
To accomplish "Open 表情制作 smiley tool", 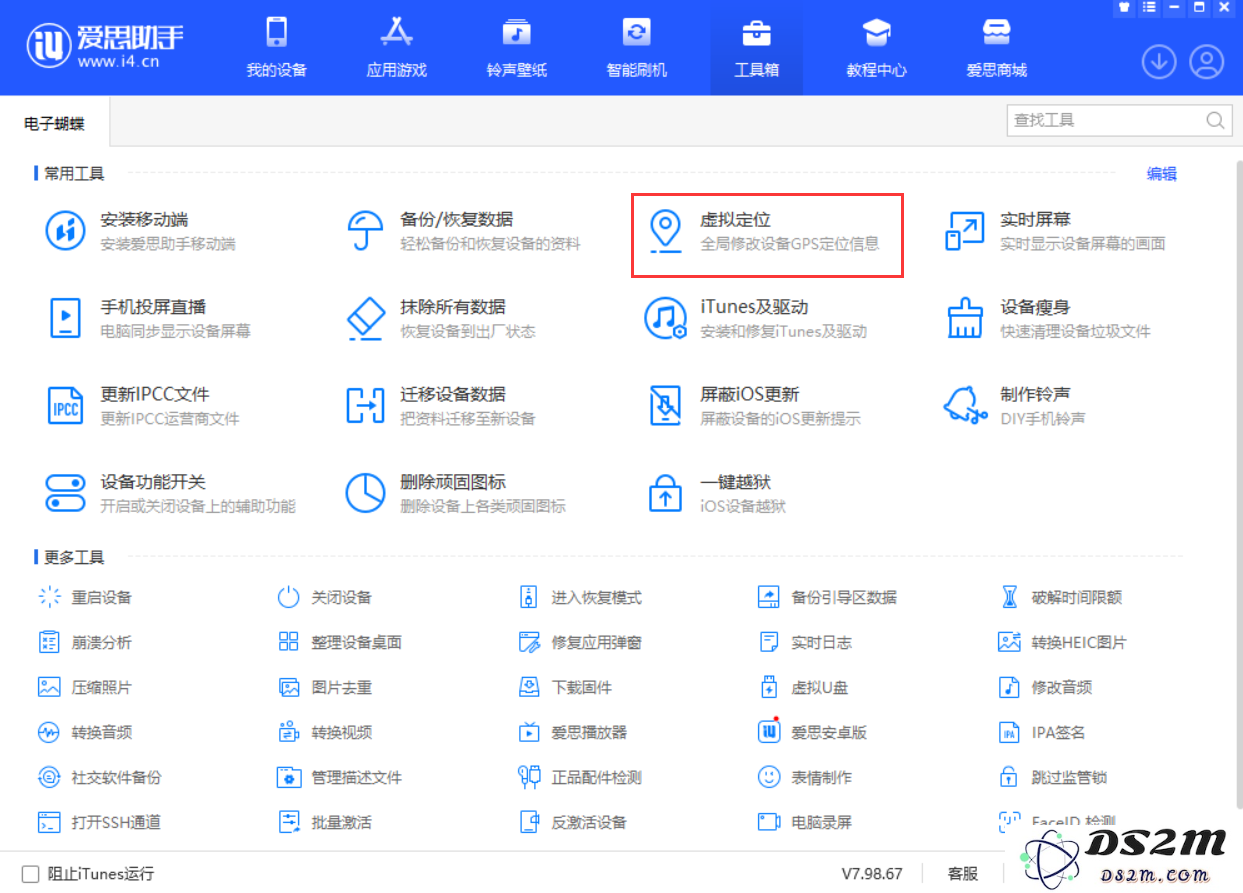I will click(x=805, y=777).
